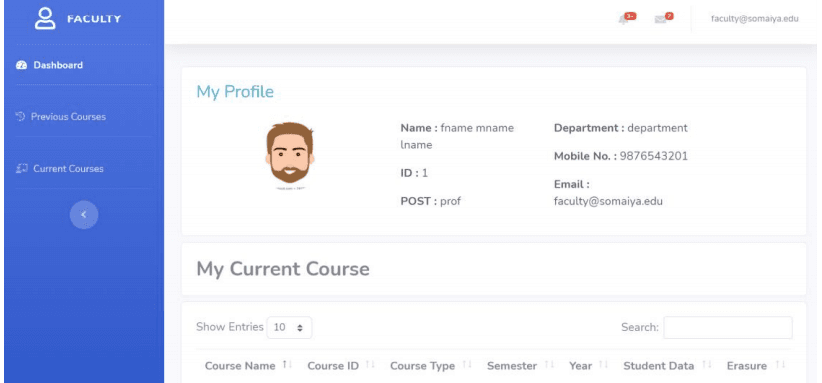Image resolution: width=822 pixels, height=383 pixels.
Task: Open notifications bell icon
Action: (x=626, y=19)
